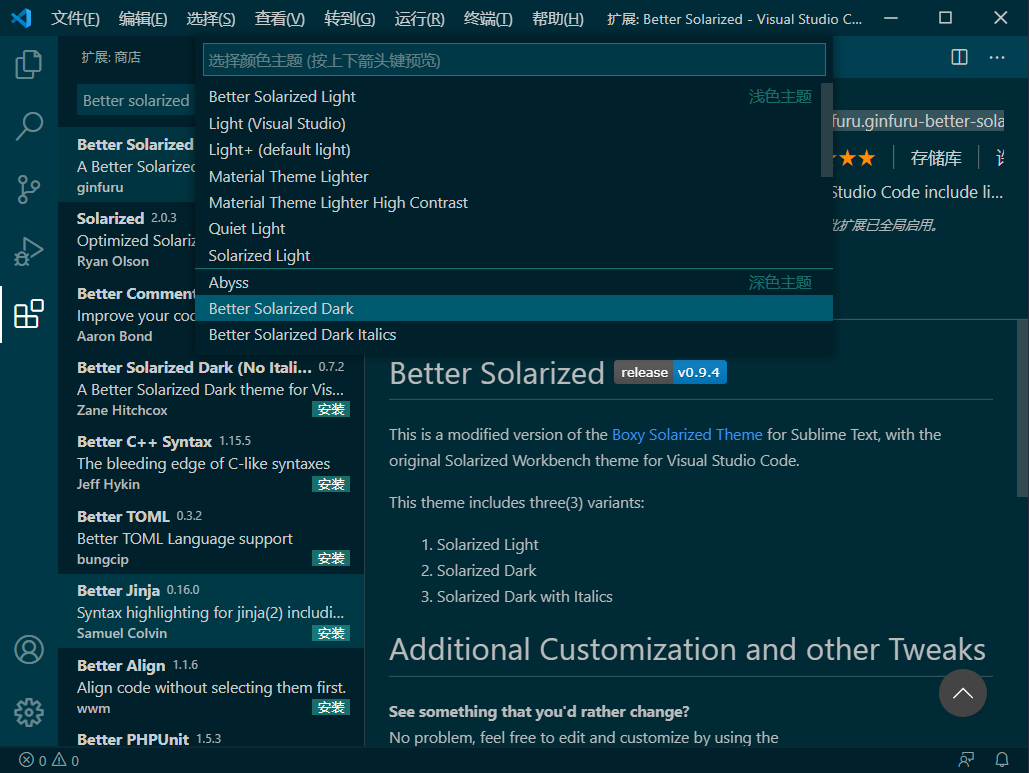Open the 查看(V) menu
Viewport: 1029px width, 773px height.
(x=280, y=18)
